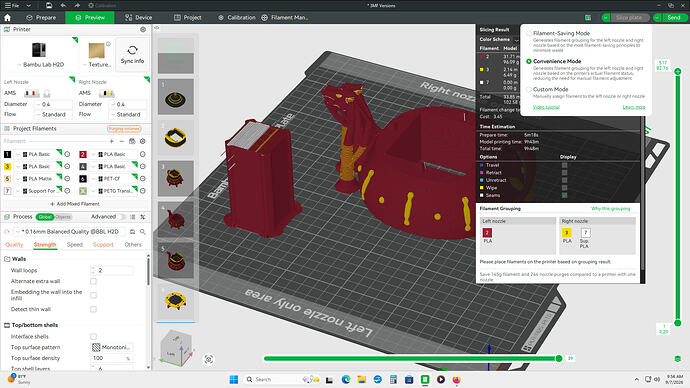Select the Convenience Mode radio button
The image size is (690, 388).
click(x=529, y=62)
